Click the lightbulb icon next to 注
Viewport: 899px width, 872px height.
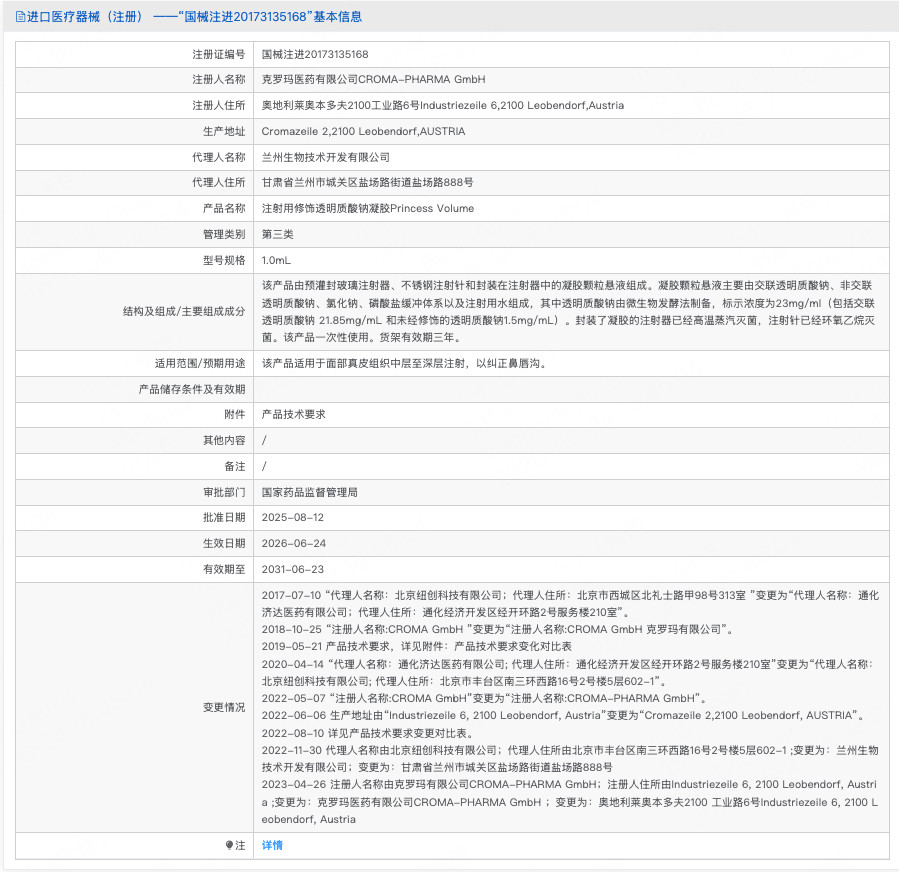pos(229,845)
